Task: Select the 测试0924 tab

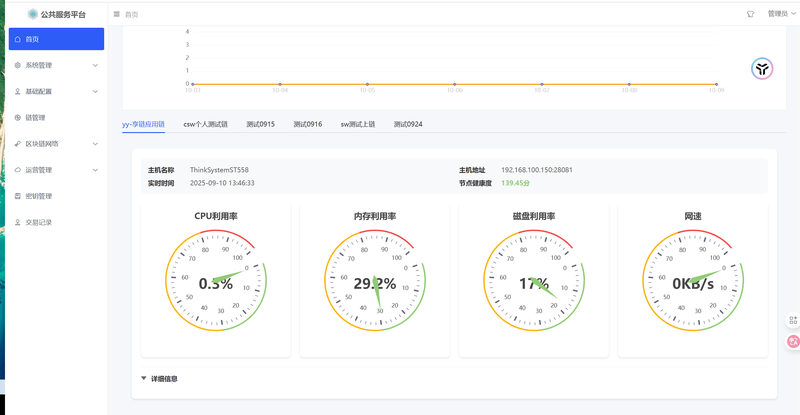Action: 407,125
